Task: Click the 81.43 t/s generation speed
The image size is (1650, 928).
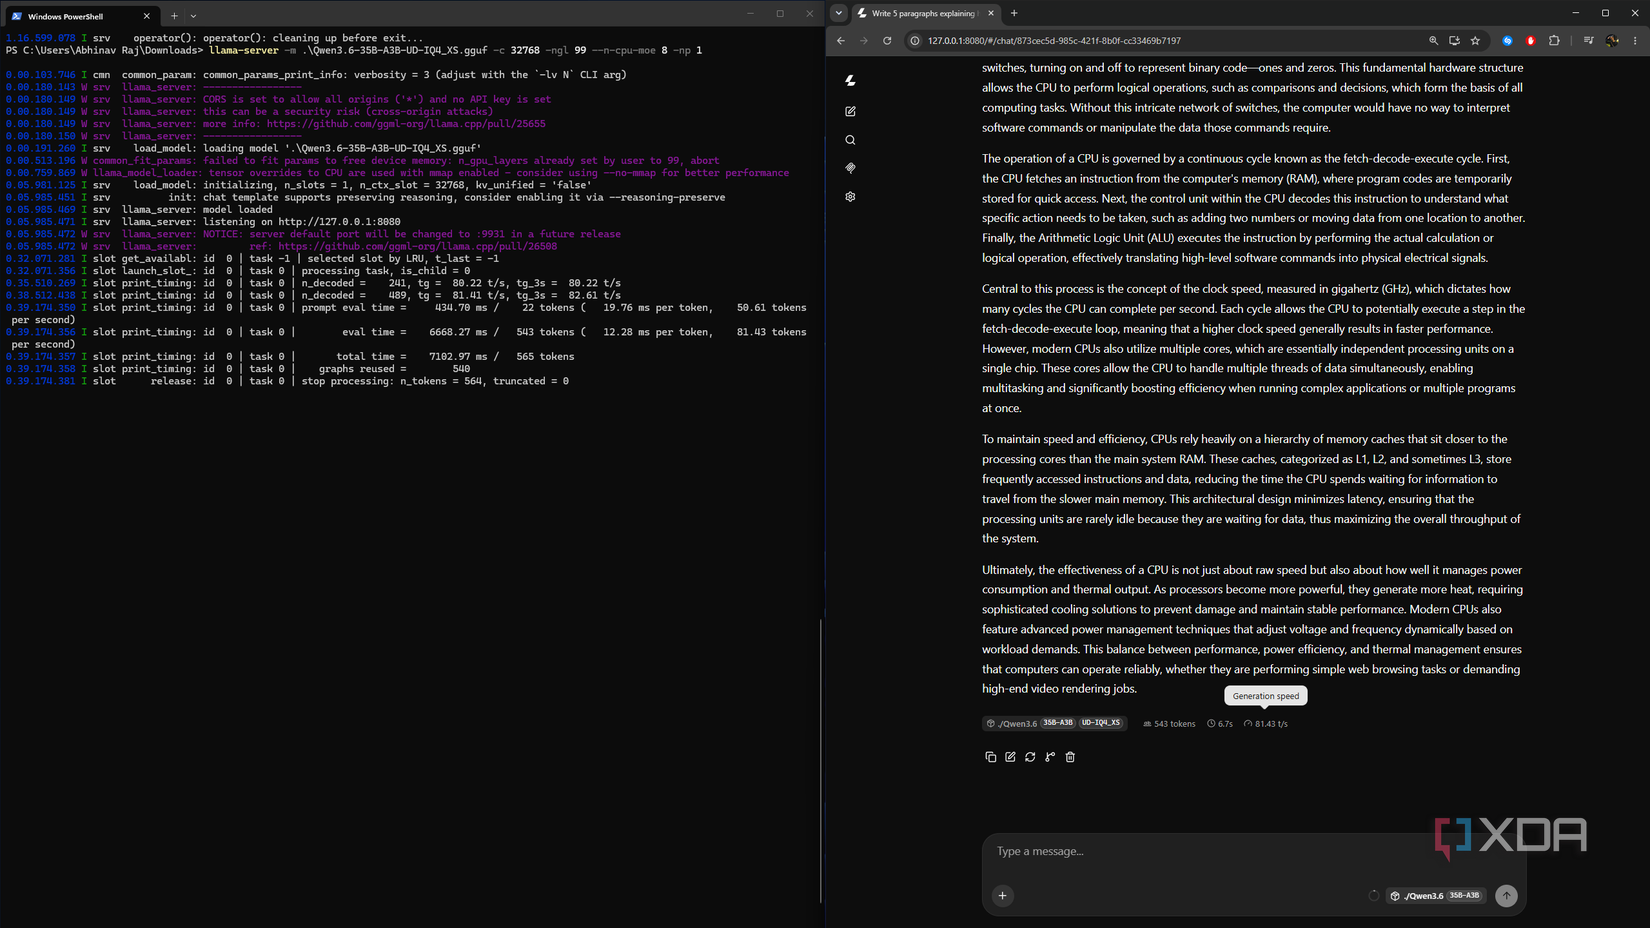Action: [x=1266, y=724]
